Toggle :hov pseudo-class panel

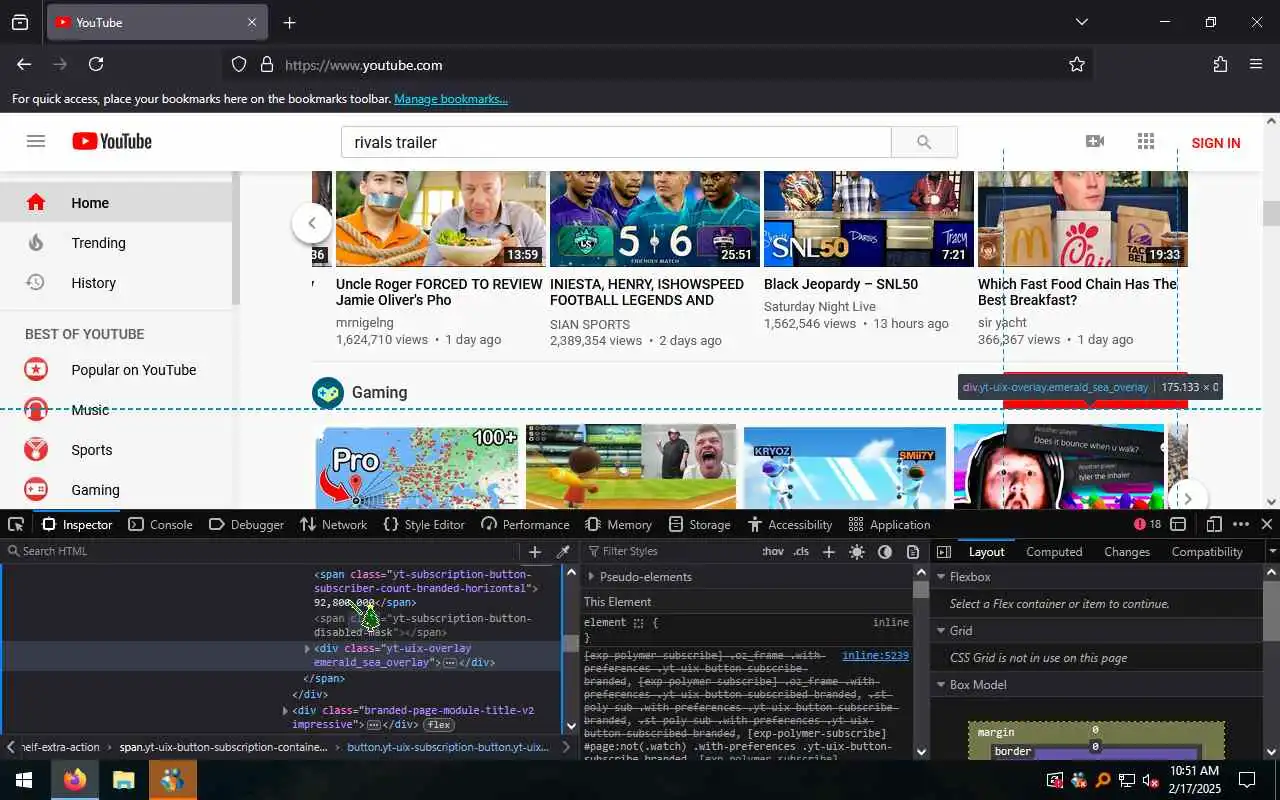tap(773, 552)
